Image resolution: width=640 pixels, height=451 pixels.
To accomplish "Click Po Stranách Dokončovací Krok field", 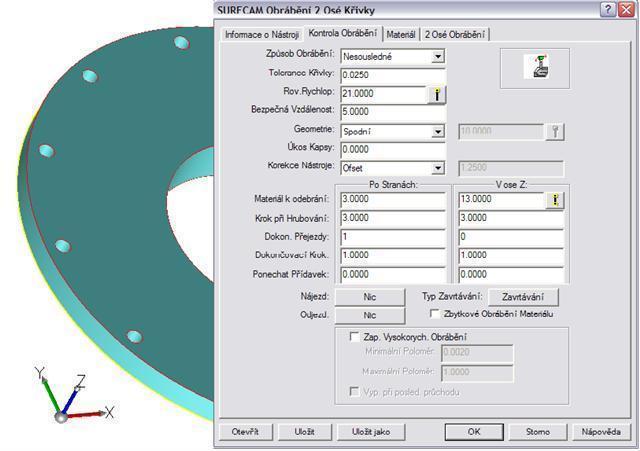I will point(393,255).
